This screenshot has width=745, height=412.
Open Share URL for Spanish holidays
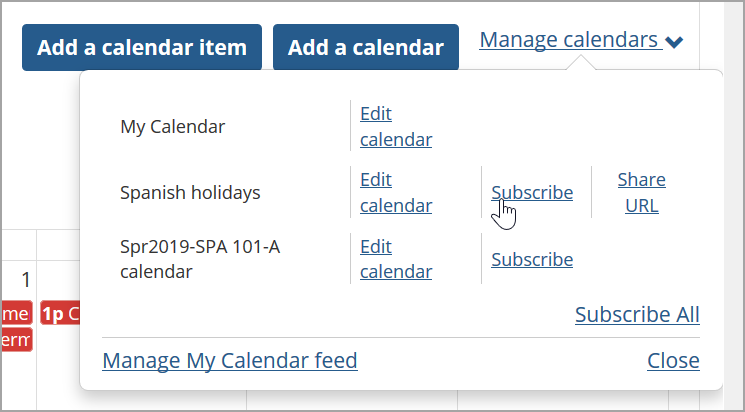coord(641,192)
